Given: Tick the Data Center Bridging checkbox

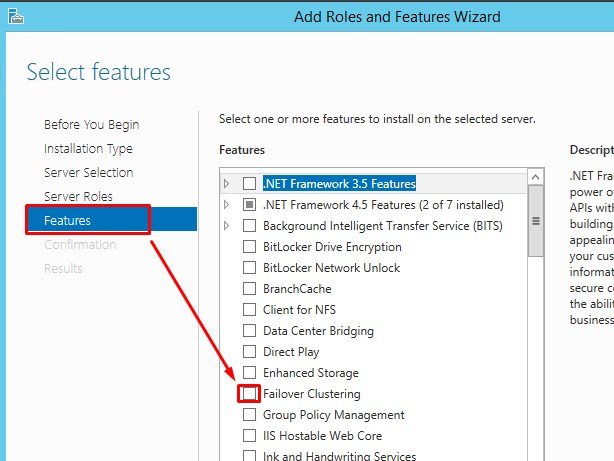Looking at the screenshot, I should click(x=249, y=331).
